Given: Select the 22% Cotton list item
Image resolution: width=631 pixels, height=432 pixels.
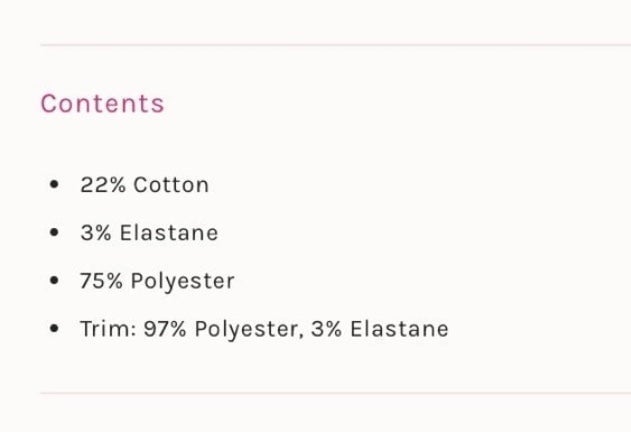Looking at the screenshot, I should click(144, 185).
